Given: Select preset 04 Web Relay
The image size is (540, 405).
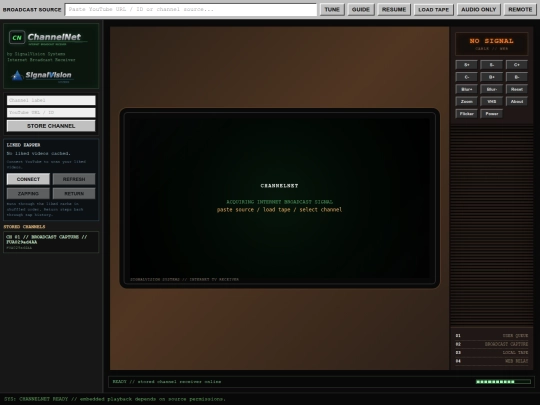Looking at the screenshot, I should [491, 361].
